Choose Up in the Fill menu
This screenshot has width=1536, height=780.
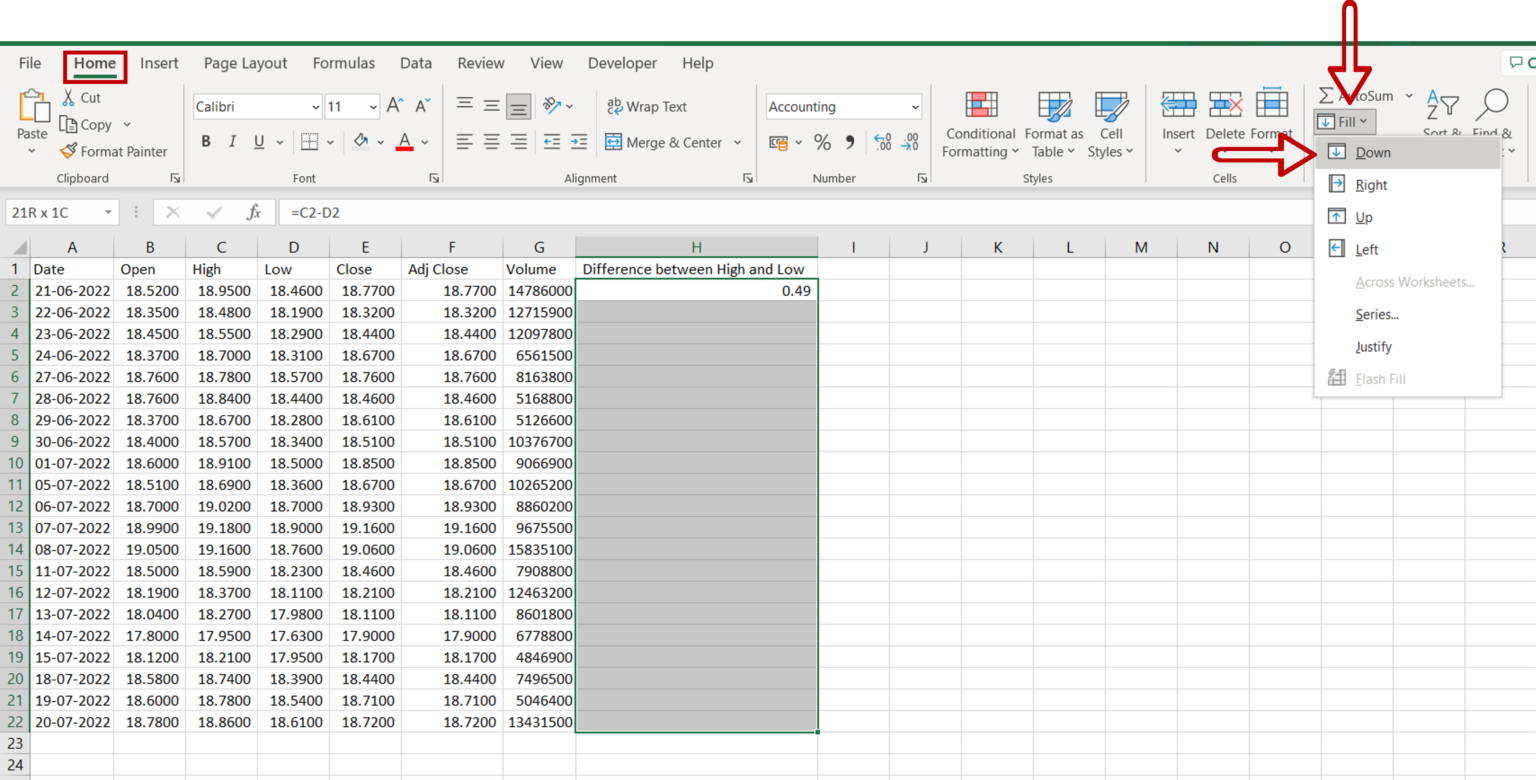[x=1408, y=217]
